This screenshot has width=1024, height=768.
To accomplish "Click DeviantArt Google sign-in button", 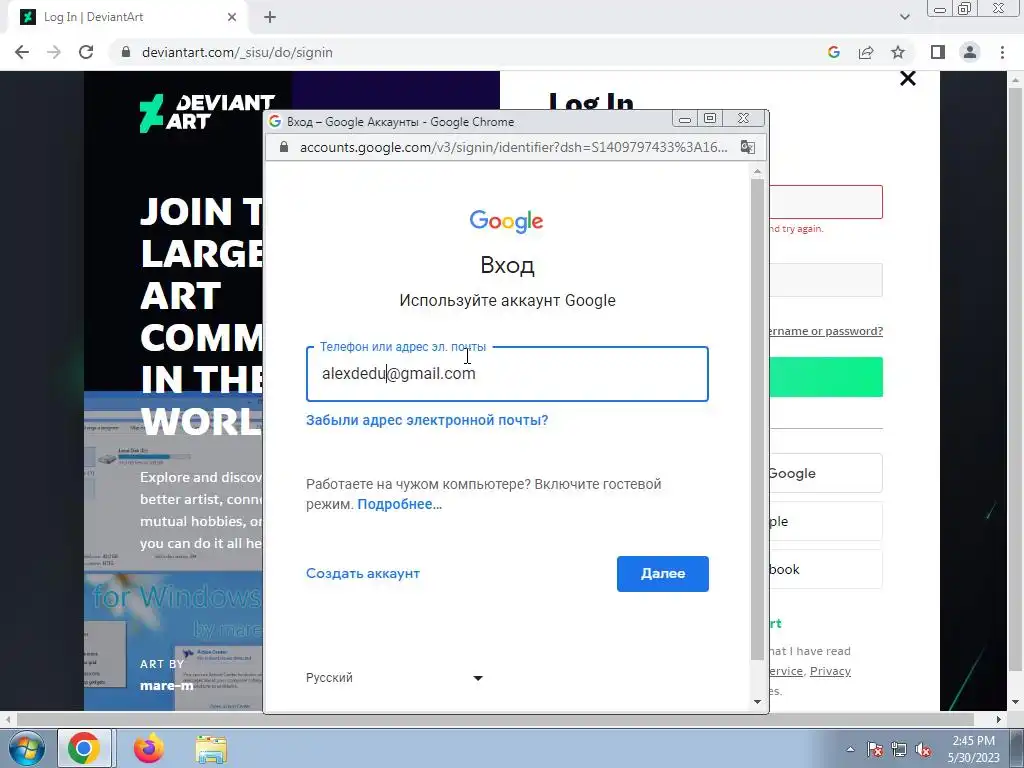I will [826, 473].
